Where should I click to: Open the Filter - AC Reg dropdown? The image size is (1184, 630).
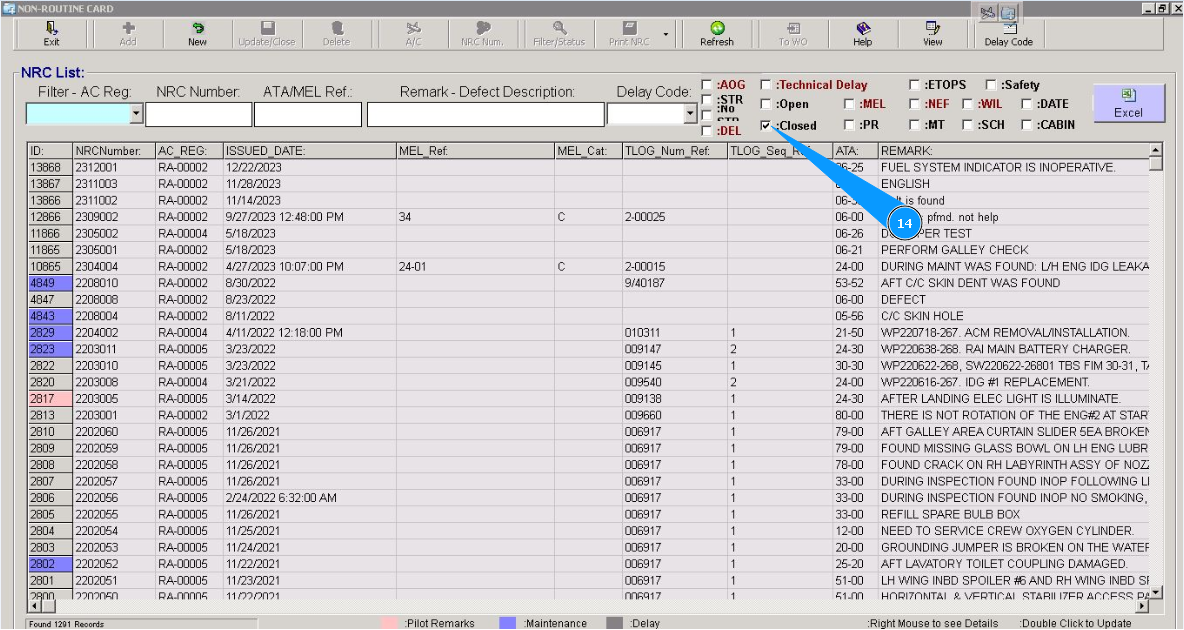point(136,114)
